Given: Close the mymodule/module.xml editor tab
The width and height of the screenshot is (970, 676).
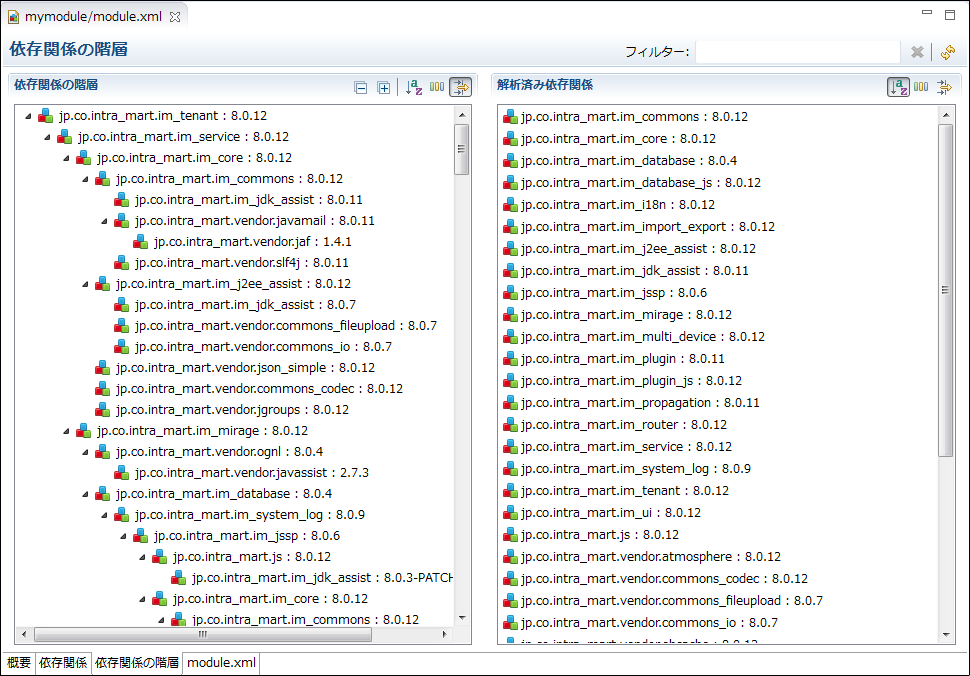Looking at the screenshot, I should [175, 17].
